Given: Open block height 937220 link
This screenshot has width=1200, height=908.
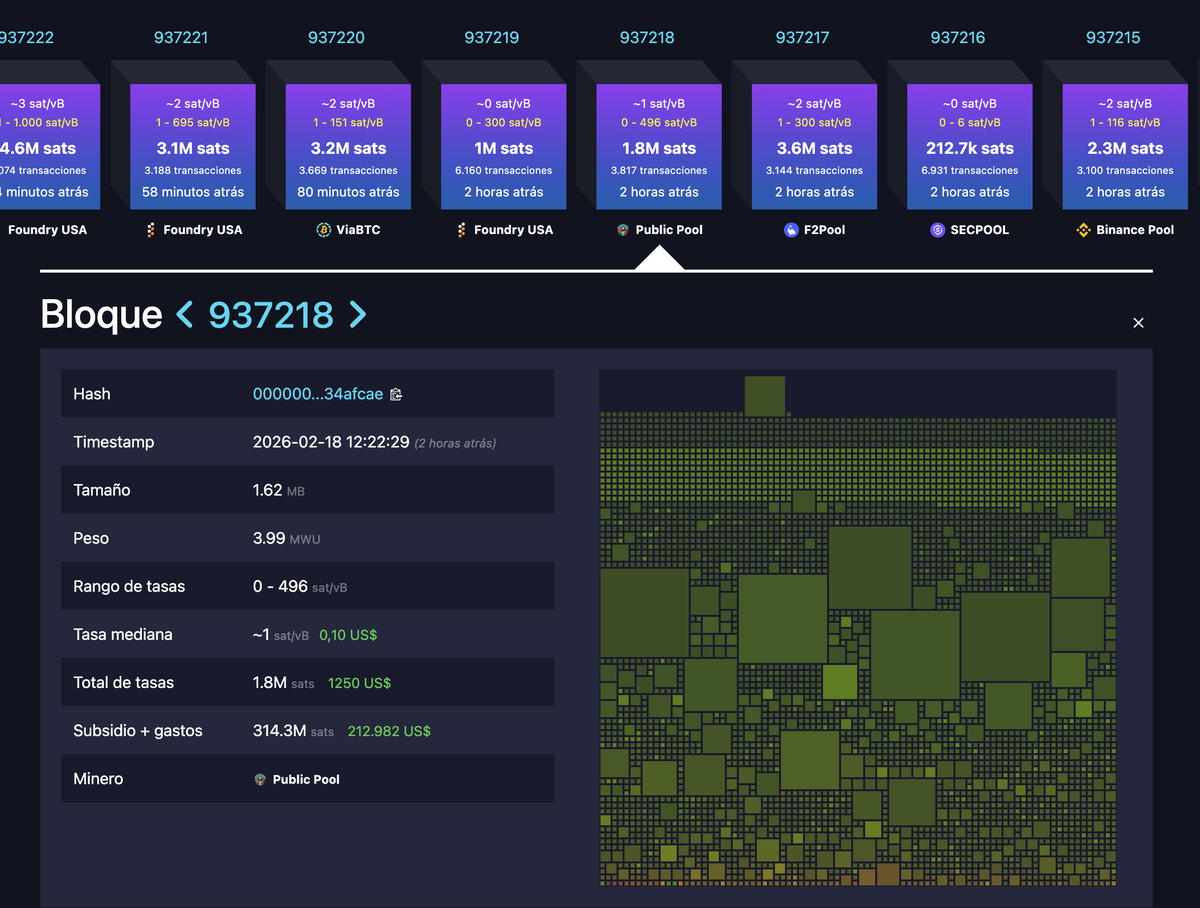Looking at the screenshot, I should [336, 38].
